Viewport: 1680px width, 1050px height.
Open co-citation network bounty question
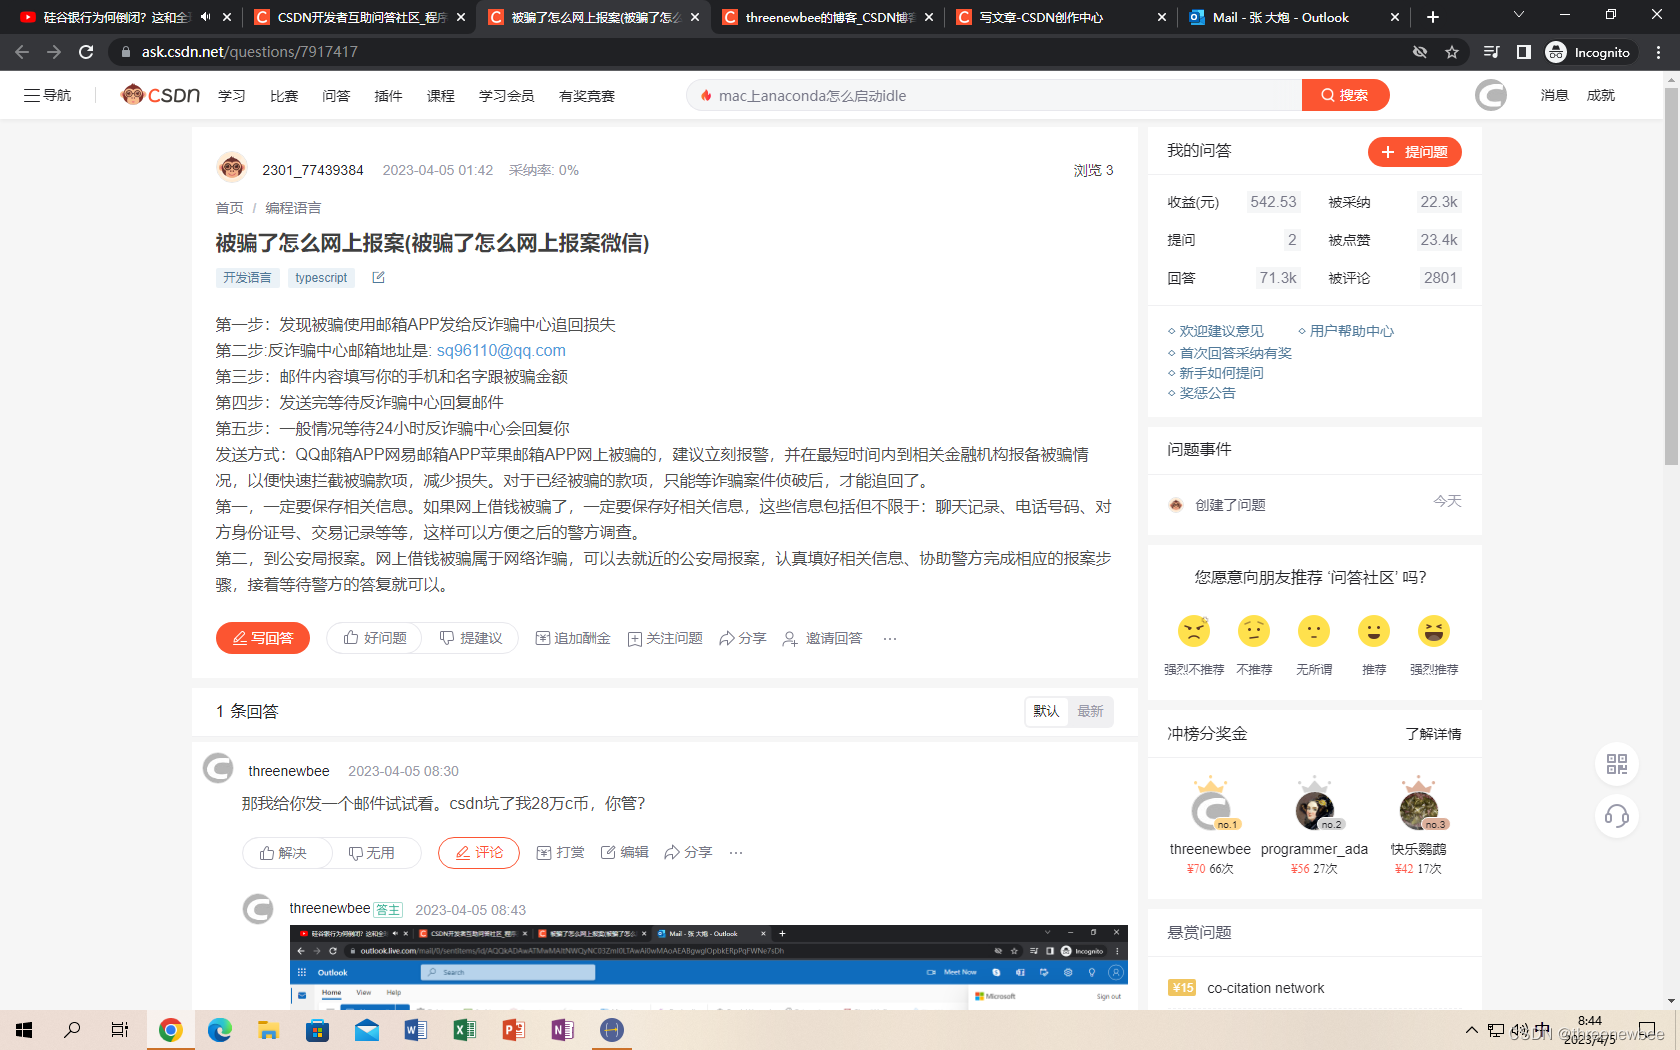click(1265, 988)
